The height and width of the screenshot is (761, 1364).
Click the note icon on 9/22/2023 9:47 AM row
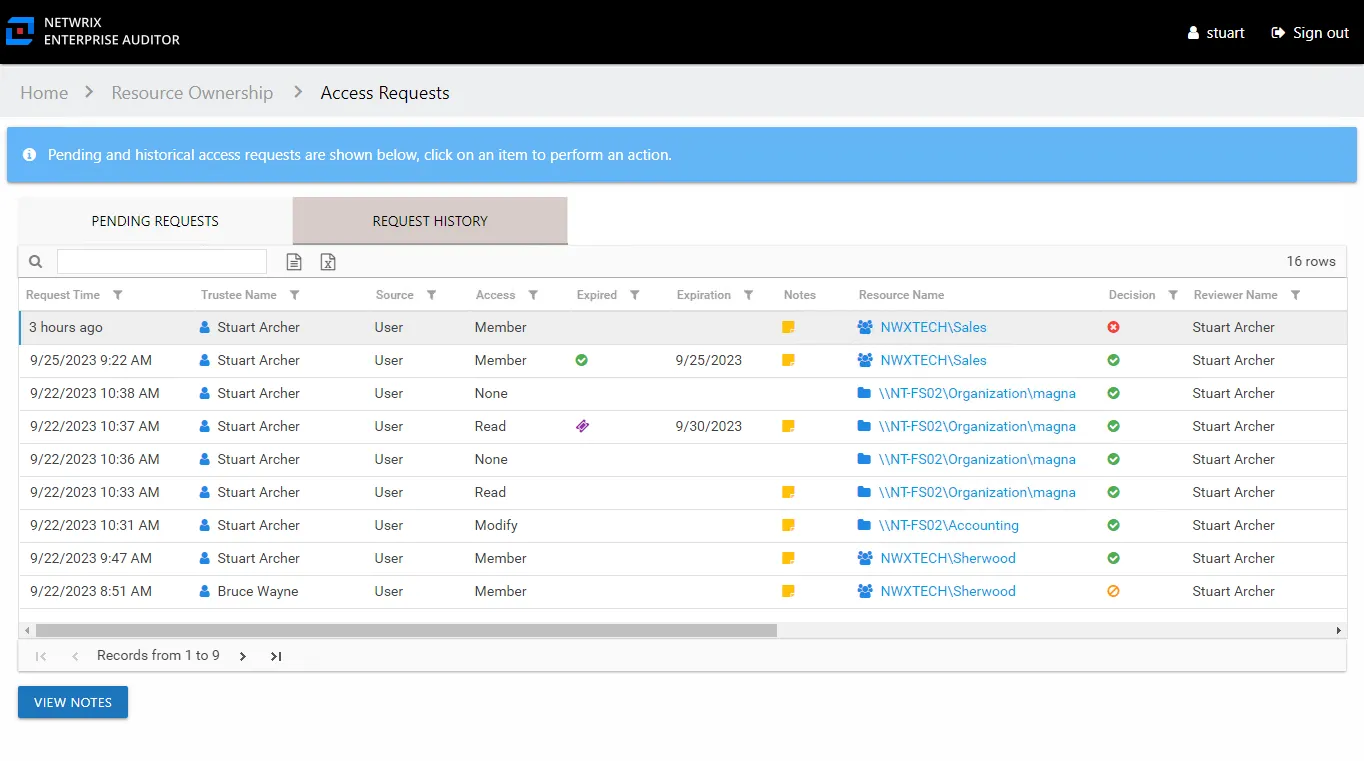coord(788,558)
